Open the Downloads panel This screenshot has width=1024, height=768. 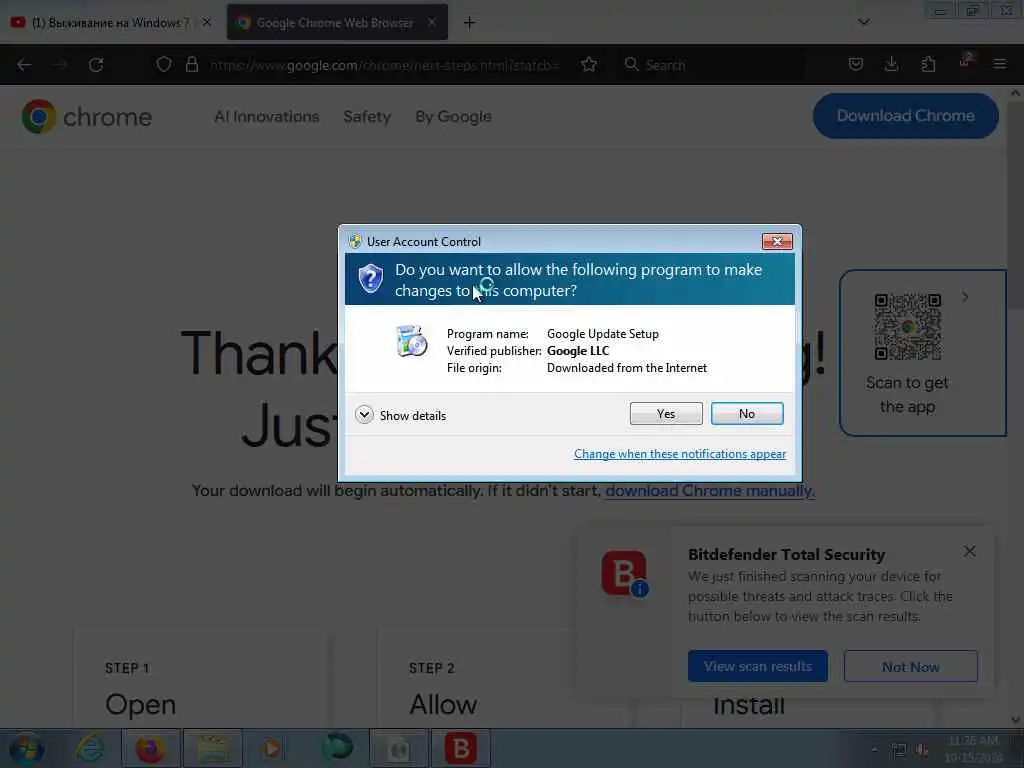click(x=891, y=64)
